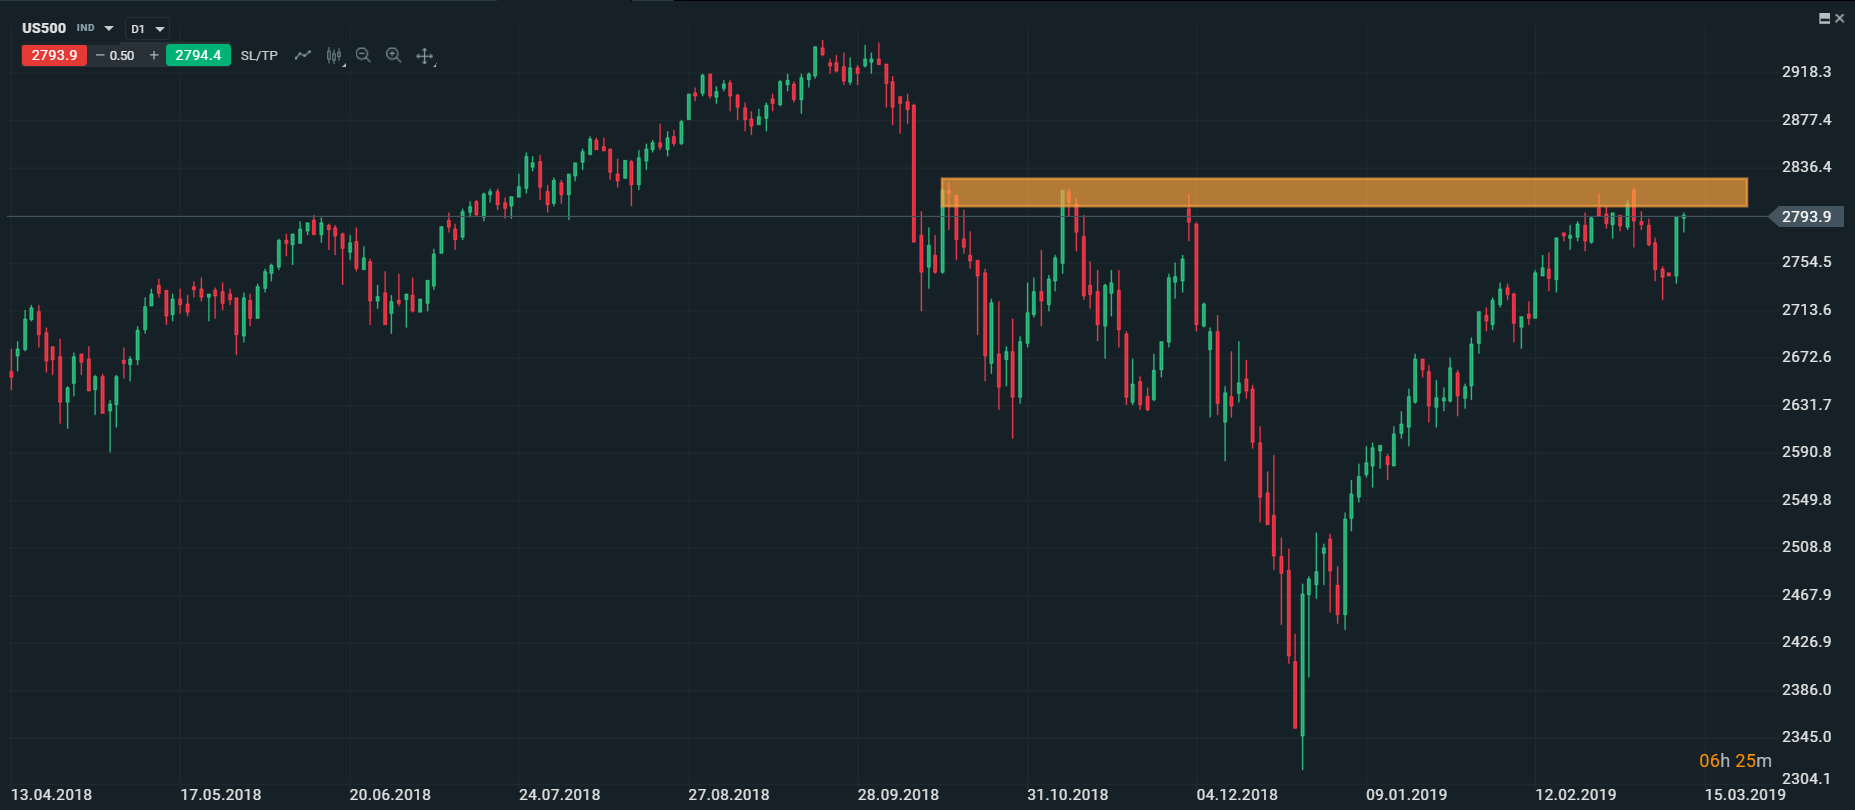Select the crosshair move tool
The image size is (1855, 810).
point(425,56)
